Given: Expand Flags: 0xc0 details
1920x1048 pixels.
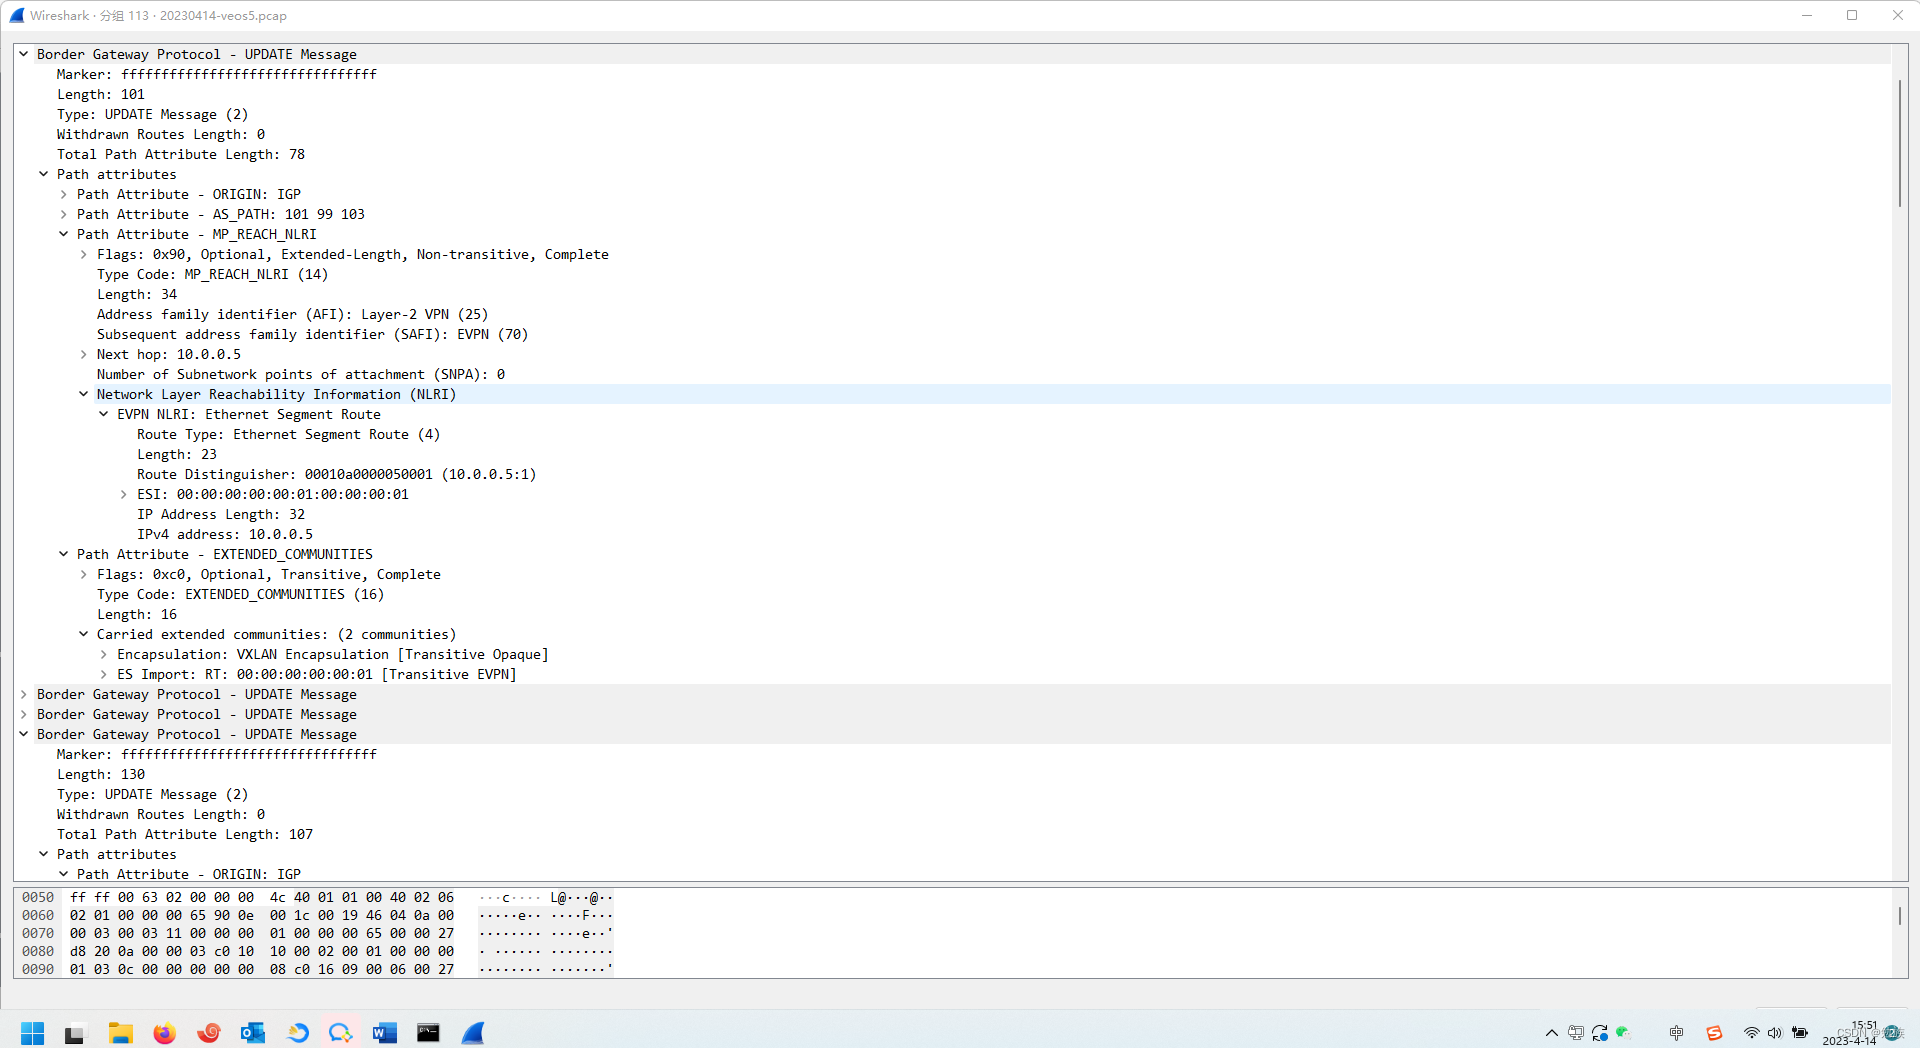Looking at the screenshot, I should (84, 574).
